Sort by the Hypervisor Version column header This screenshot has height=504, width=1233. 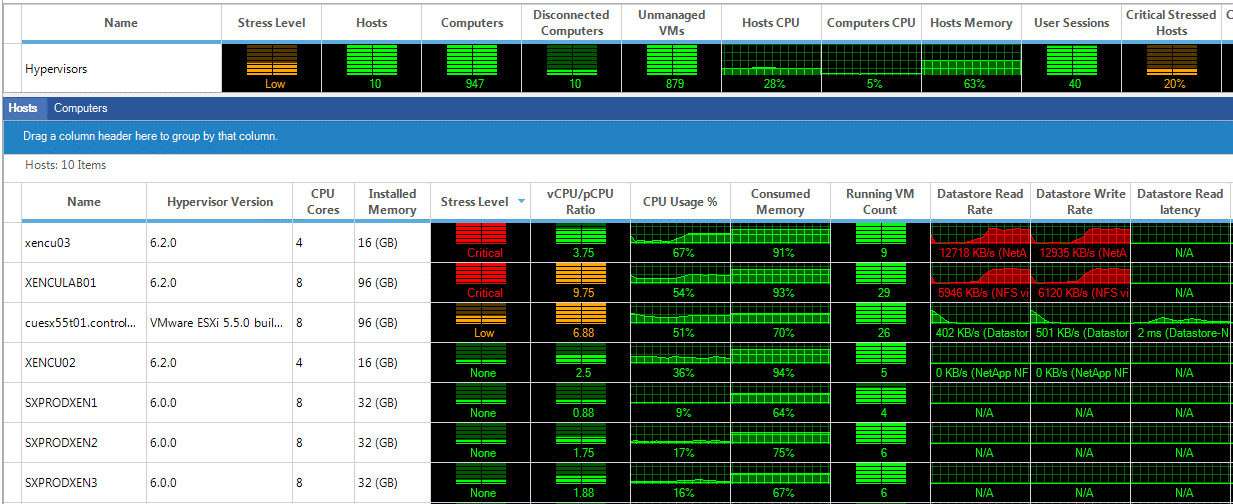click(x=220, y=202)
